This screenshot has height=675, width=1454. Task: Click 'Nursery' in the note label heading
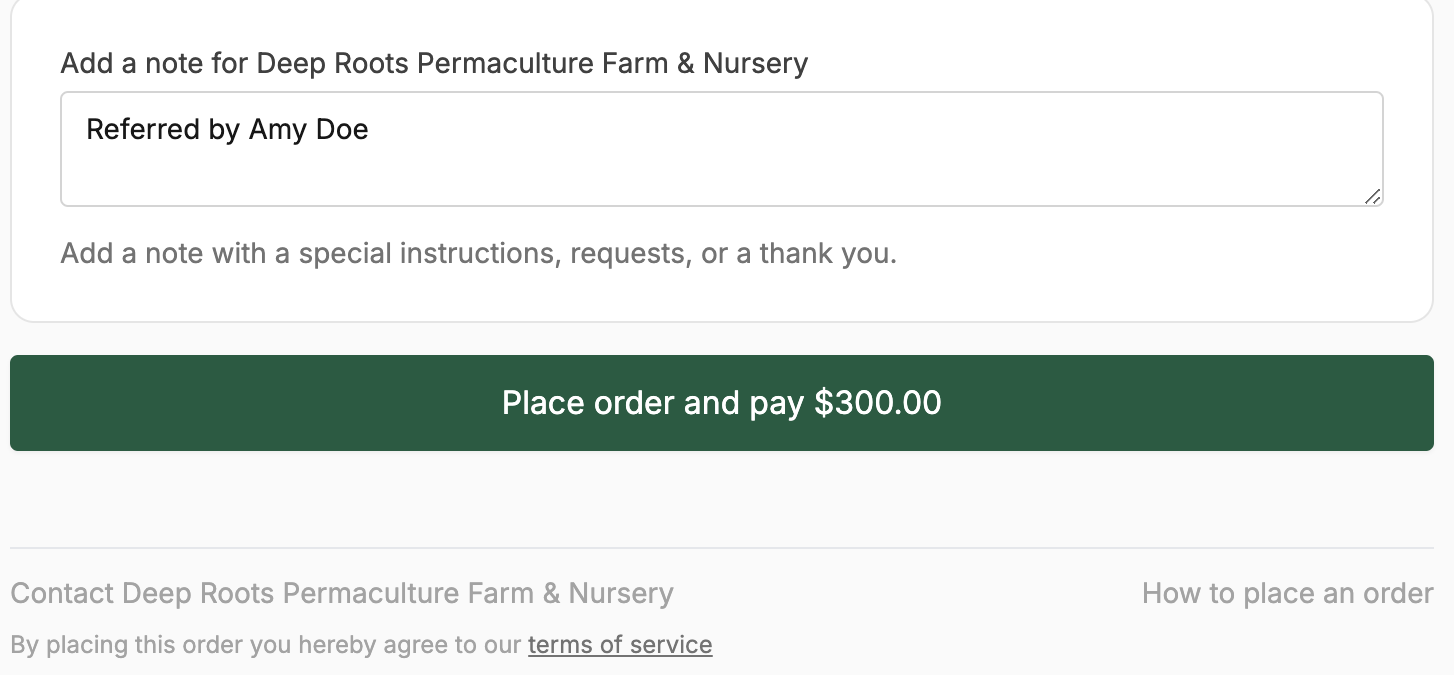[755, 64]
